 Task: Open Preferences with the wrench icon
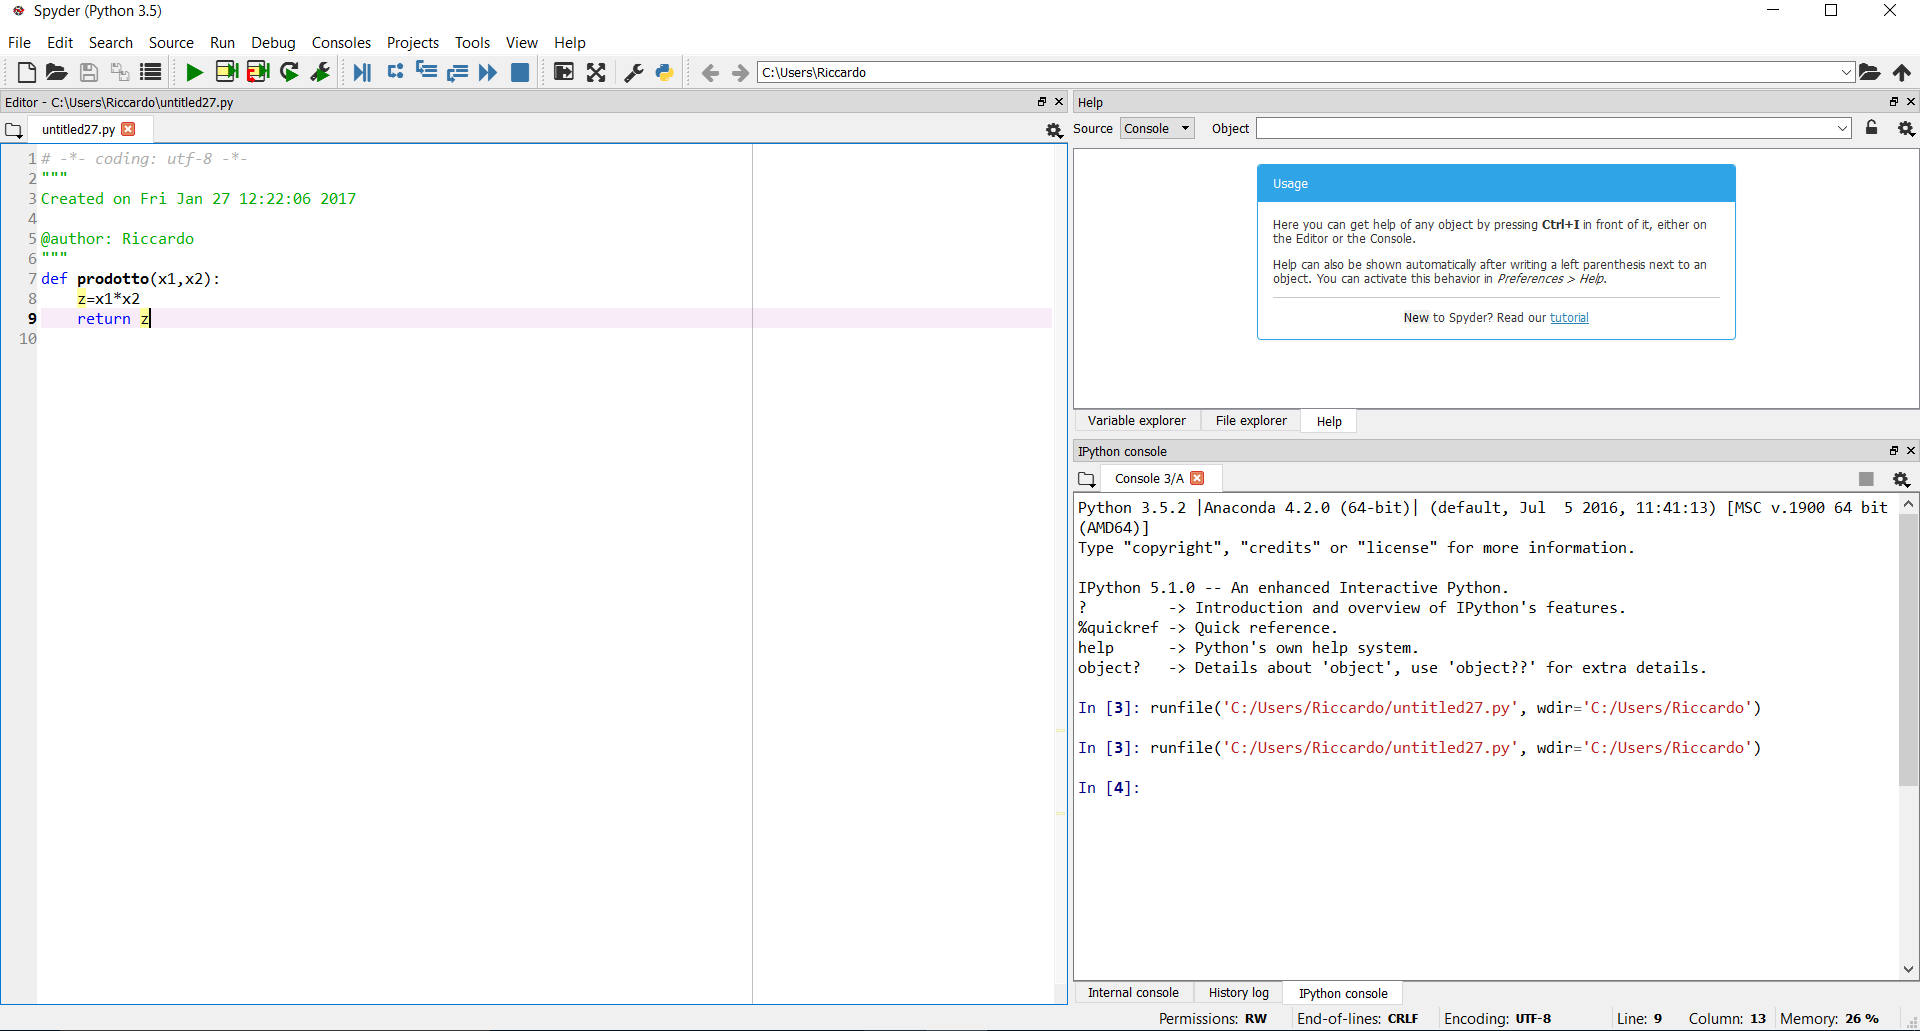(634, 72)
